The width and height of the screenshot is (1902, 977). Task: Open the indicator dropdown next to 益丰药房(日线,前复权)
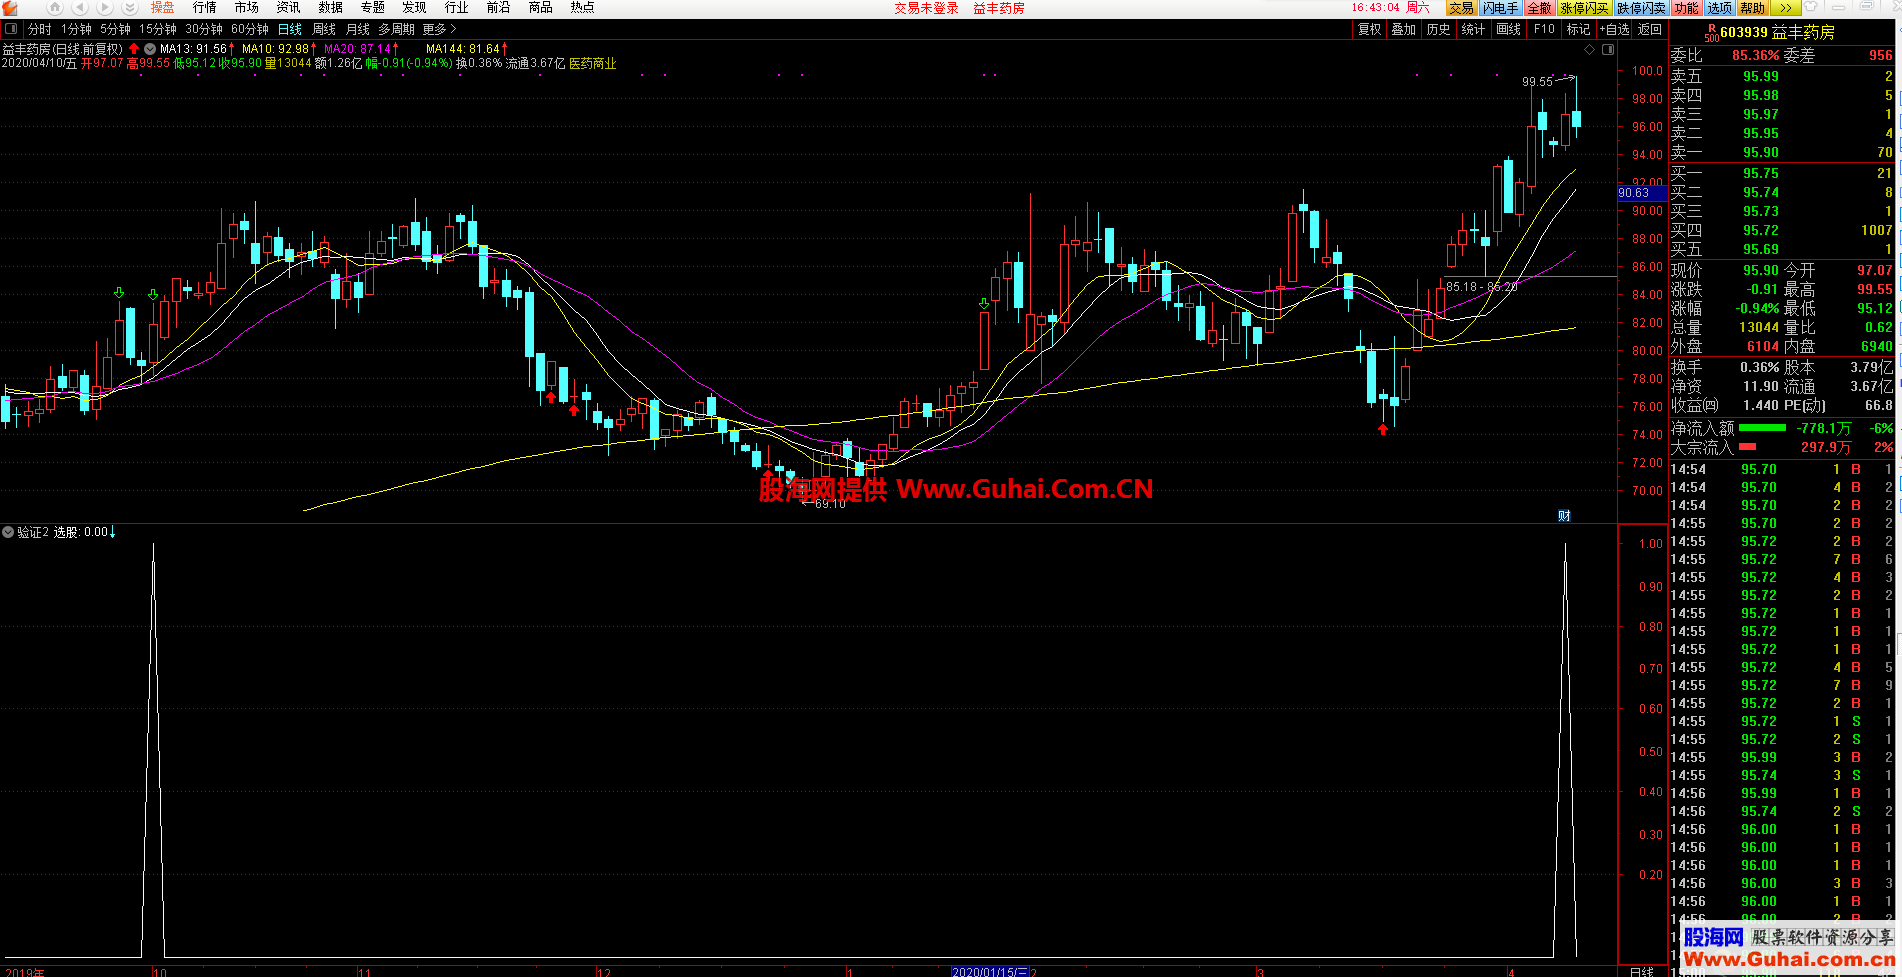pos(150,48)
